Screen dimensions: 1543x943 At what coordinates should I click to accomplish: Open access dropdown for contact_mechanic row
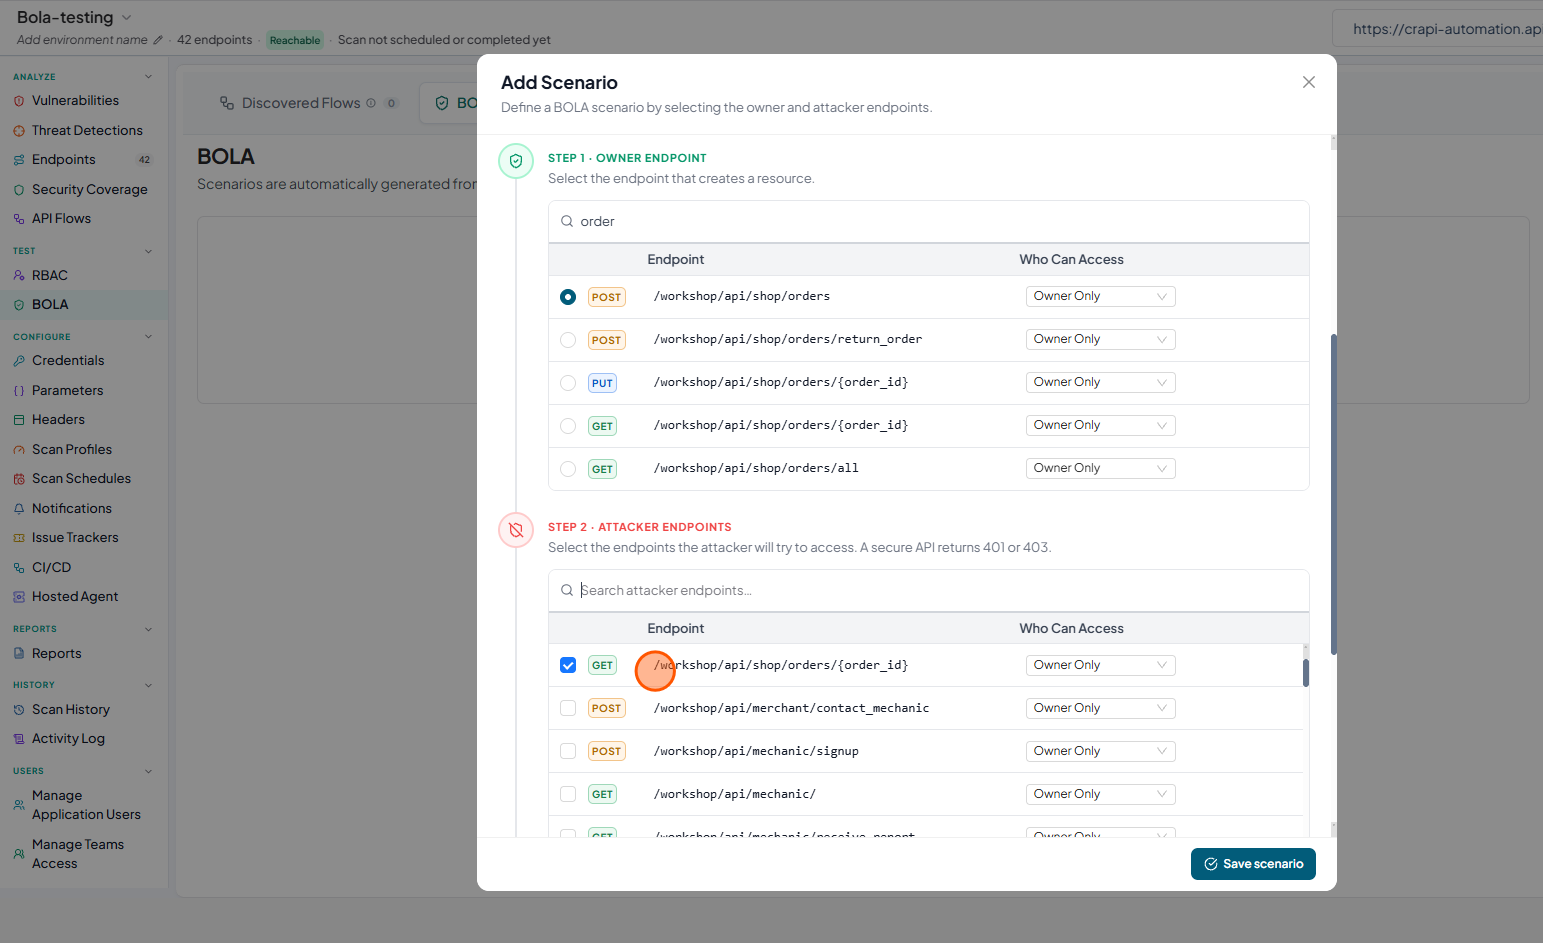(1100, 709)
